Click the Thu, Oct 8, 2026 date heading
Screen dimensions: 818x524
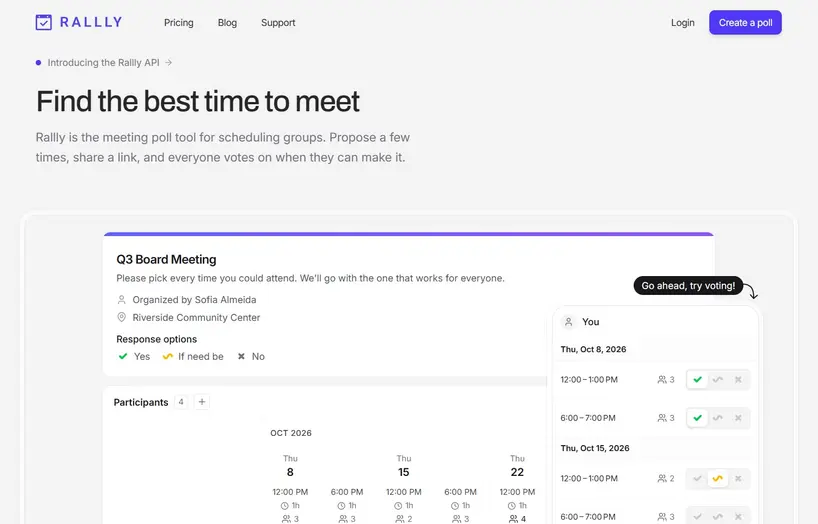pos(593,349)
